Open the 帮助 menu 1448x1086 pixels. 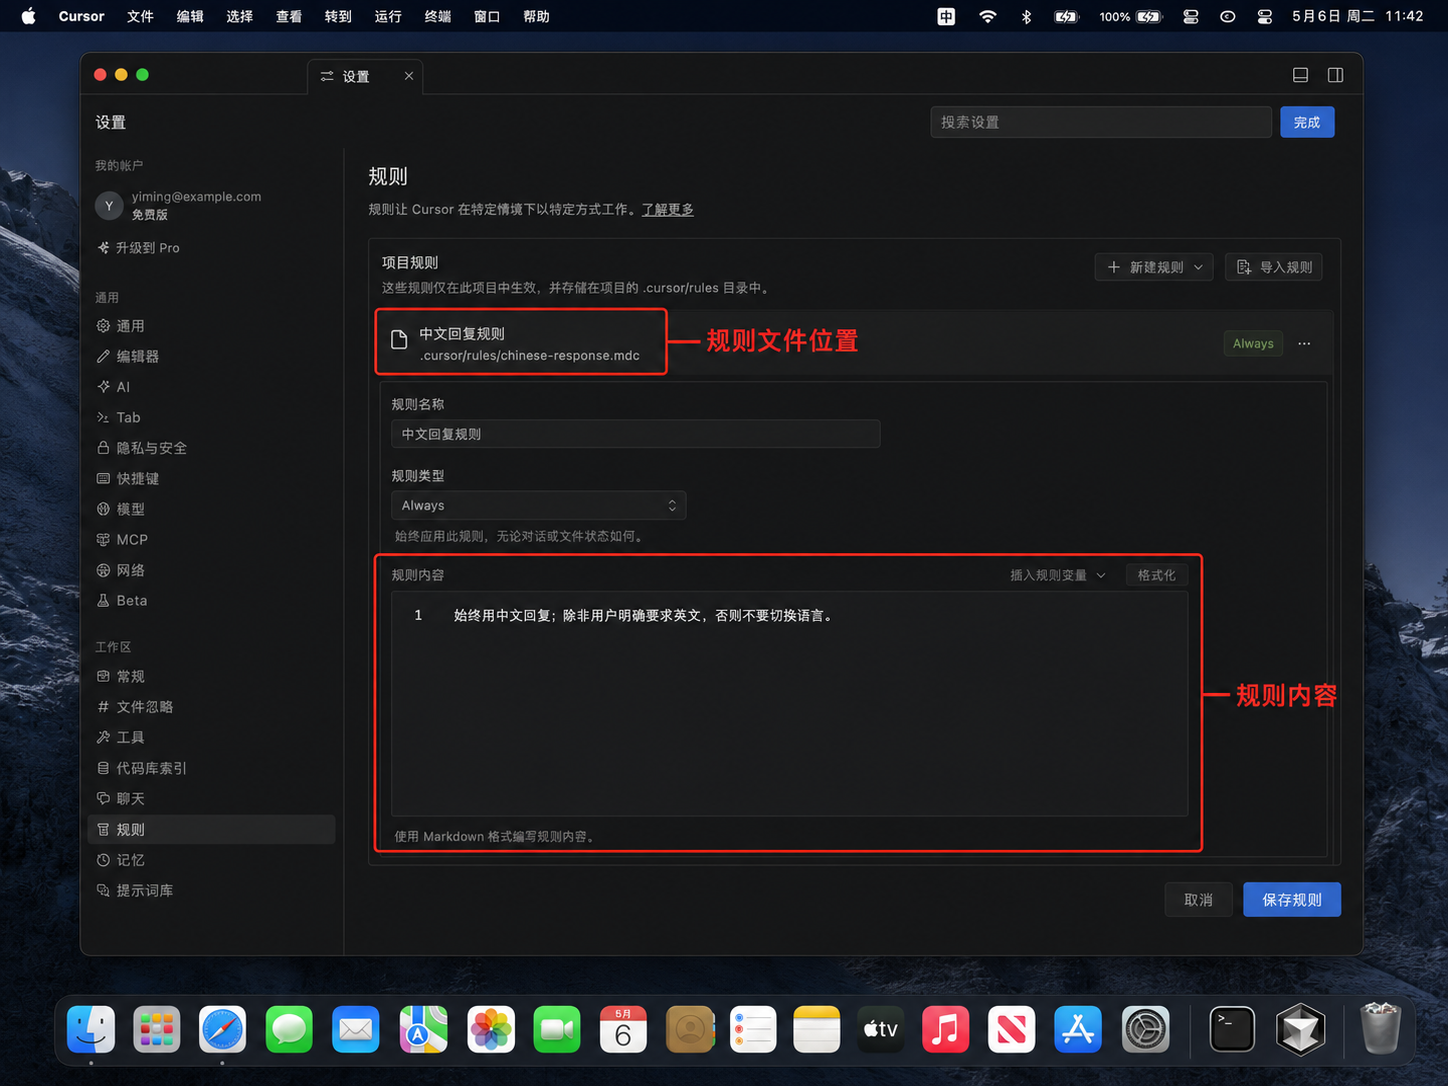pyautogui.click(x=536, y=16)
